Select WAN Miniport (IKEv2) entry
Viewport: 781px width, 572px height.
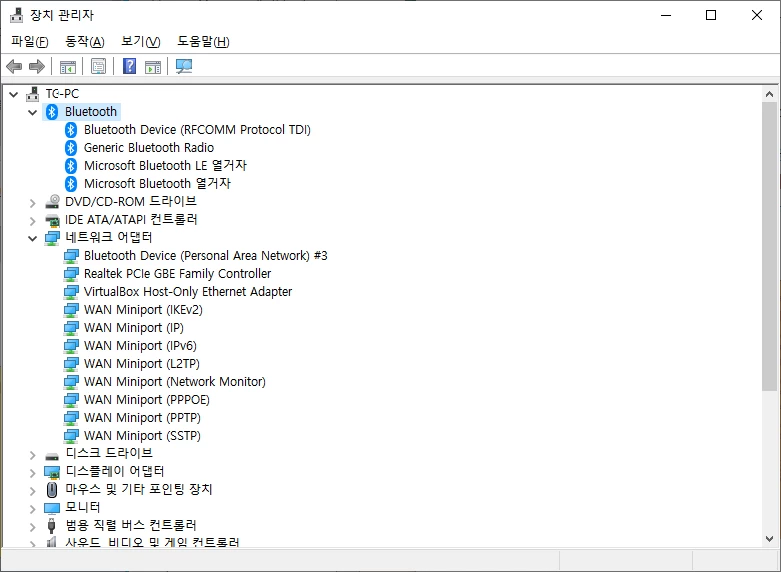pos(143,309)
